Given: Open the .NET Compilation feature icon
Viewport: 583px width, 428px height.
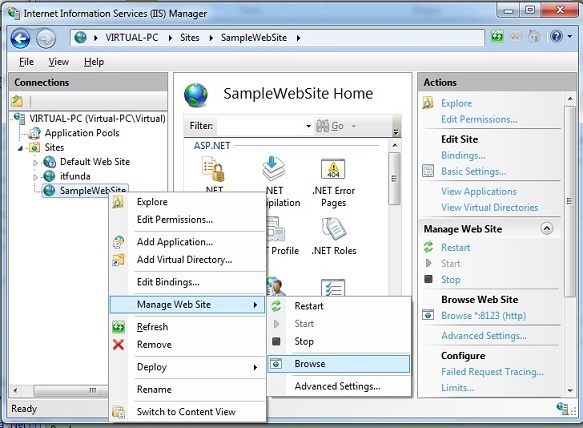Looking at the screenshot, I should [273, 169].
